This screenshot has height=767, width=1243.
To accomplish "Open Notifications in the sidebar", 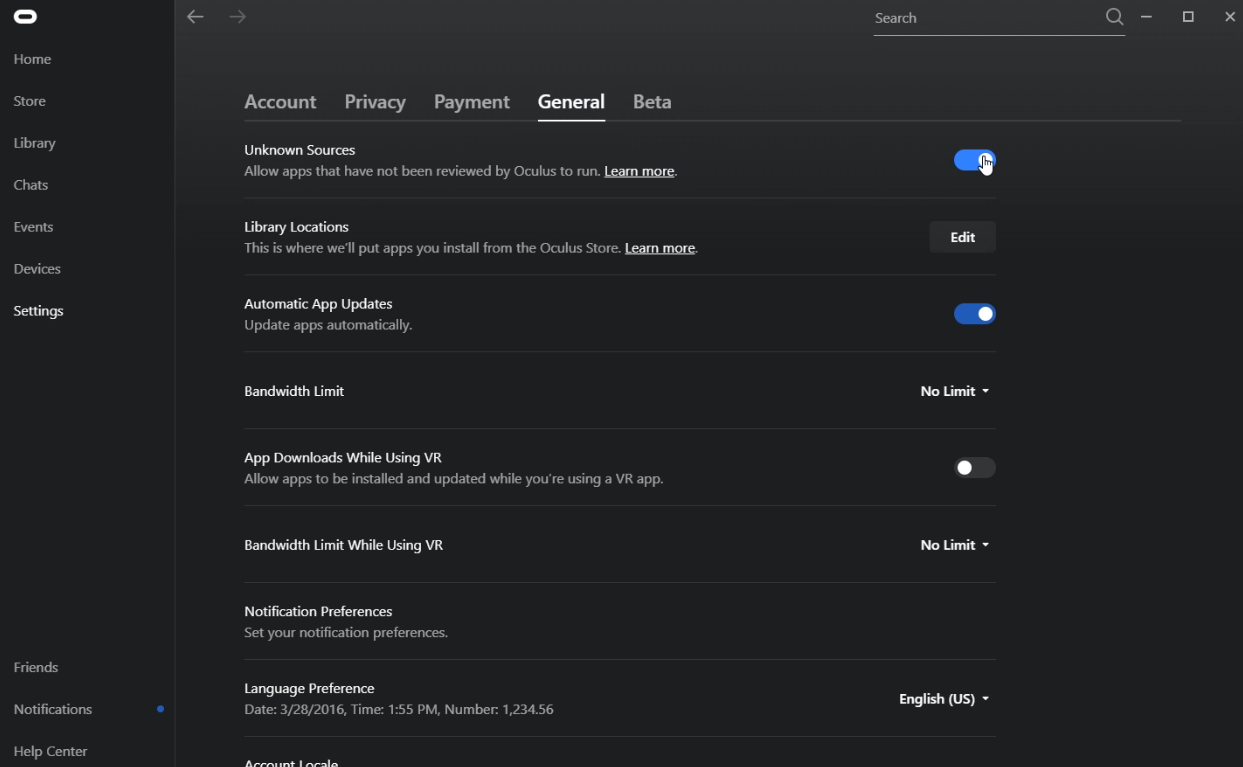I will [53, 709].
